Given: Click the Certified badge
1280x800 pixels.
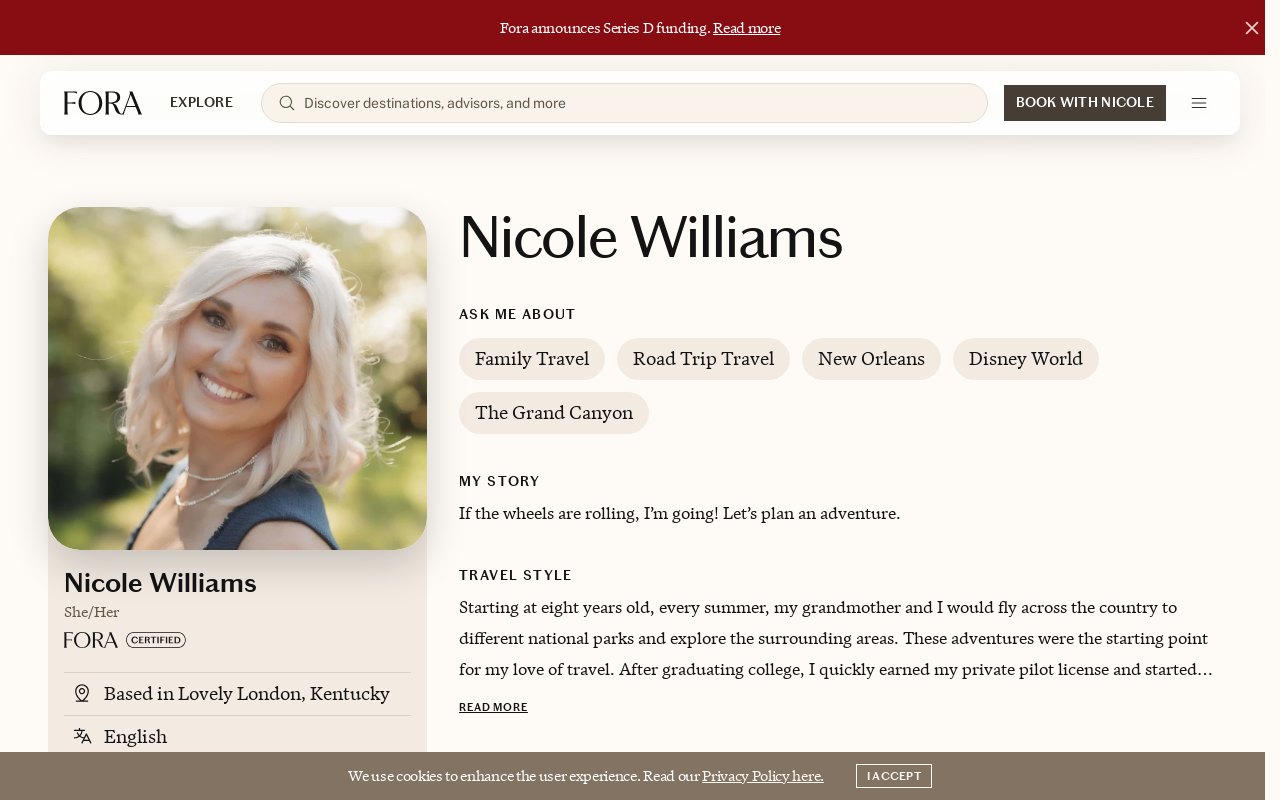Looking at the screenshot, I should point(156,640).
